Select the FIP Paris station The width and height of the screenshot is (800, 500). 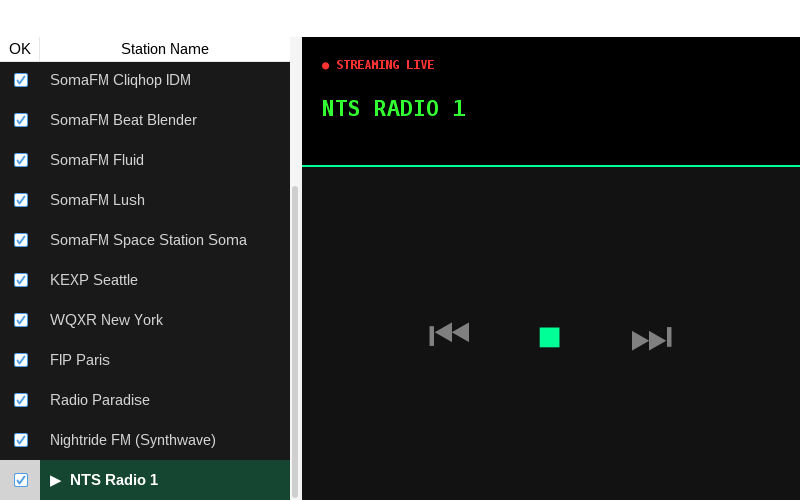point(80,360)
